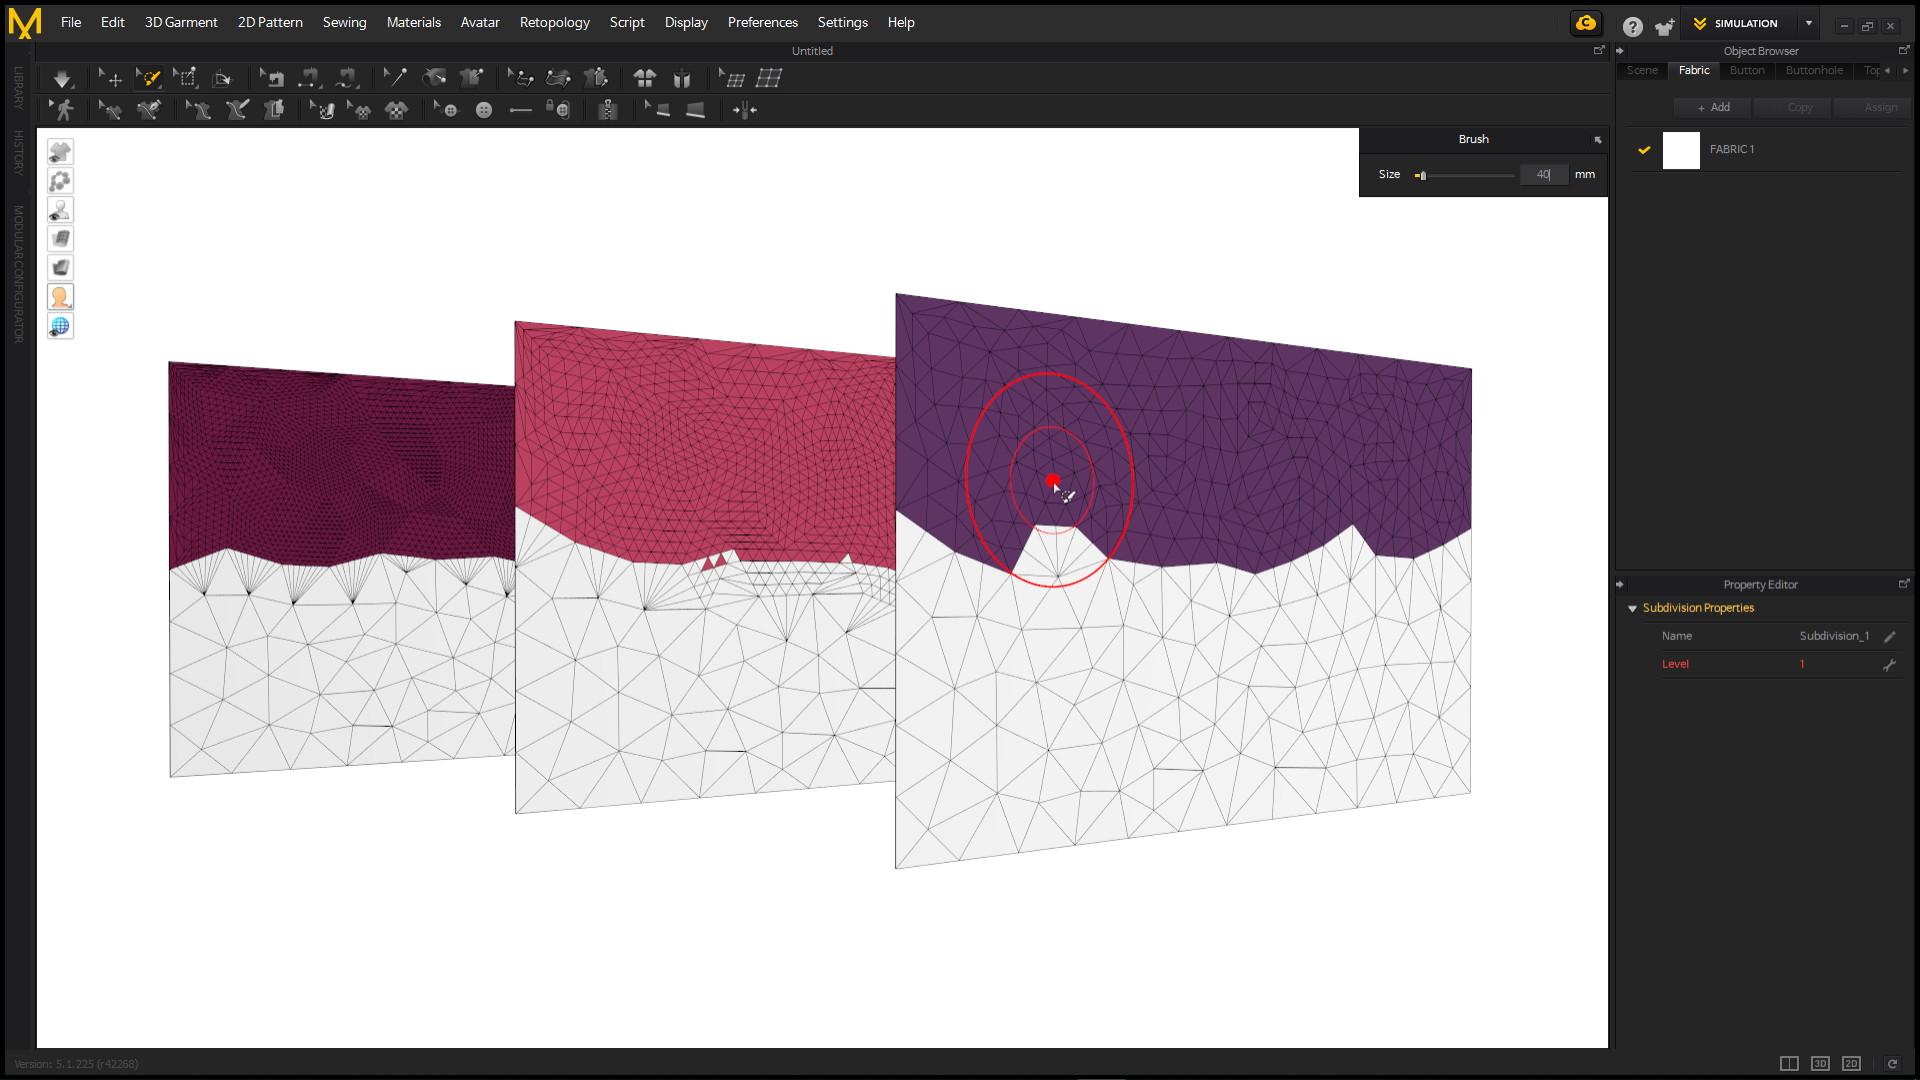Viewport: 1920px width, 1080px height.
Task: Toggle the globe world visibility icon
Action: (60, 325)
